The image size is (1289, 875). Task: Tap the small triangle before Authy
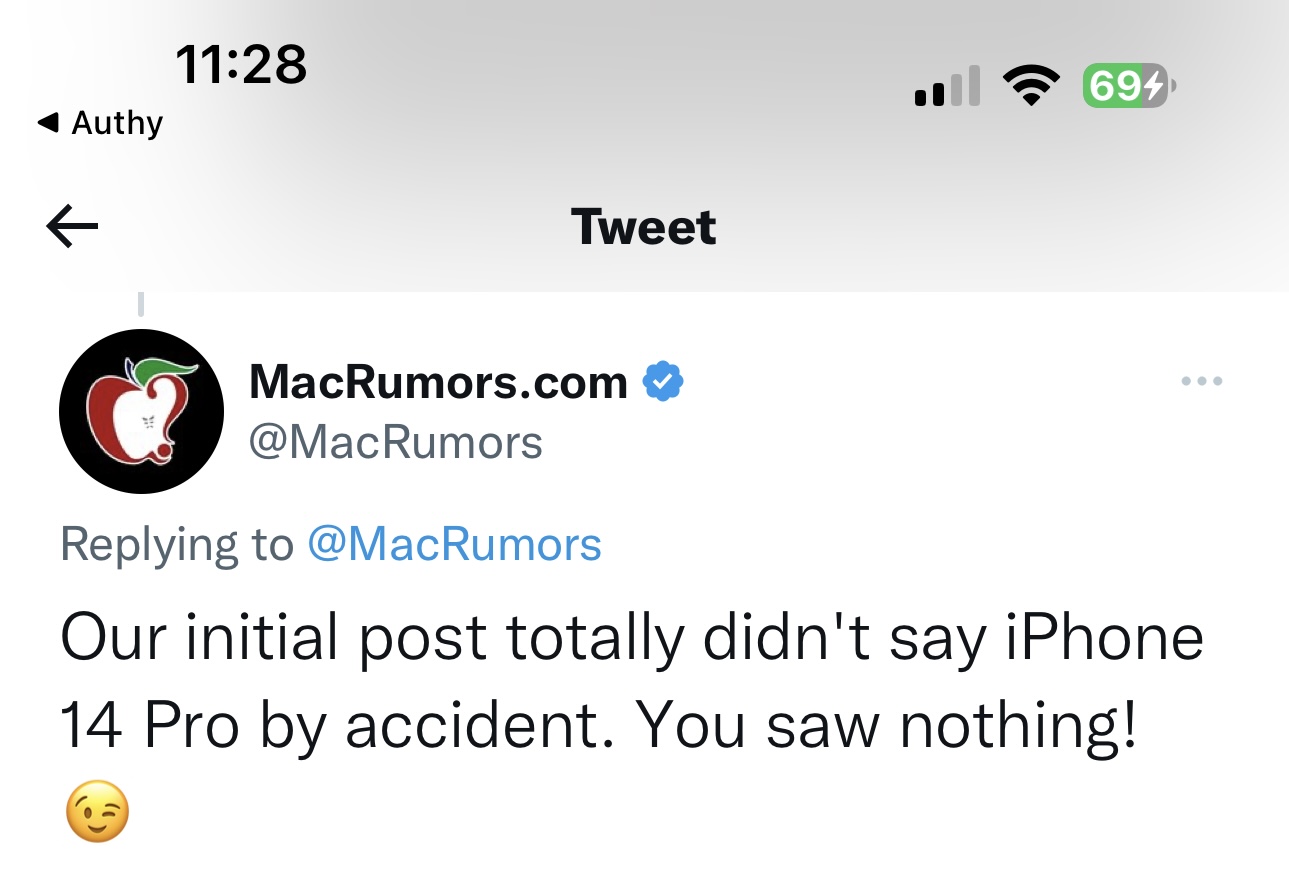pyautogui.click(x=46, y=123)
